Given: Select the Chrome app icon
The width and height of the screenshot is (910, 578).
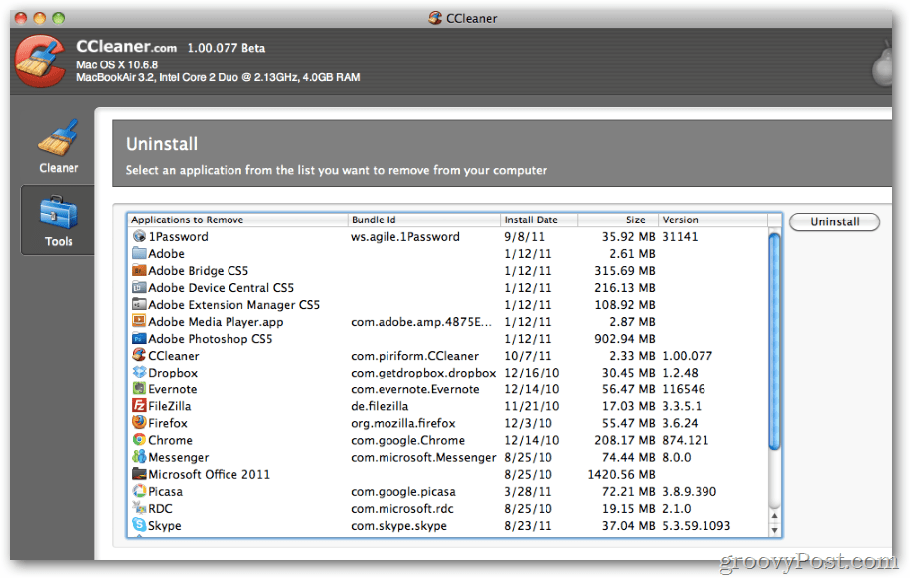Looking at the screenshot, I should point(139,439).
